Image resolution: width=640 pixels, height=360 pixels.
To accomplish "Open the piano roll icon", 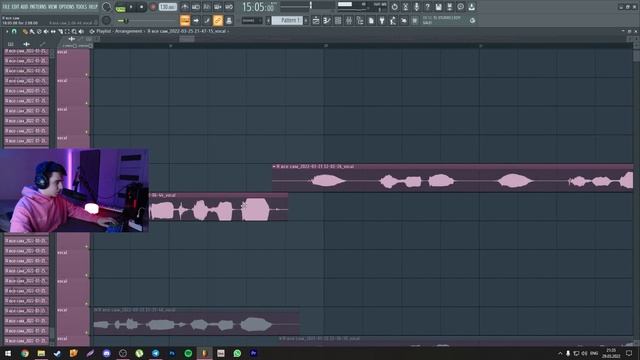I will point(327,20).
